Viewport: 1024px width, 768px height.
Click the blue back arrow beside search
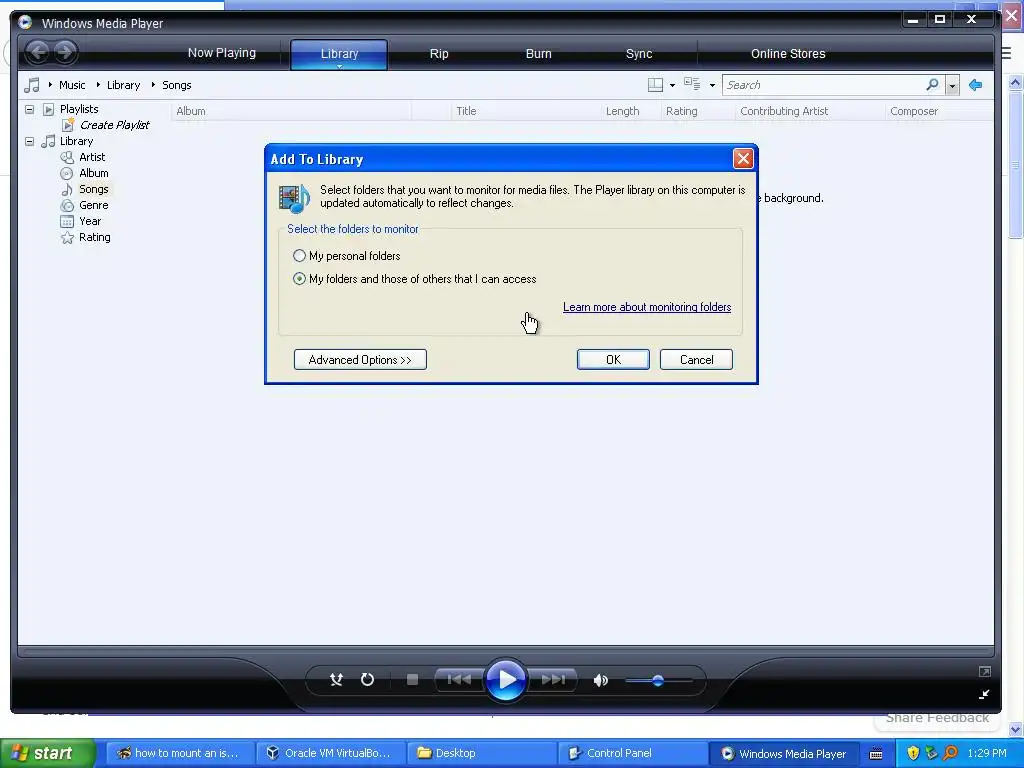coord(976,85)
